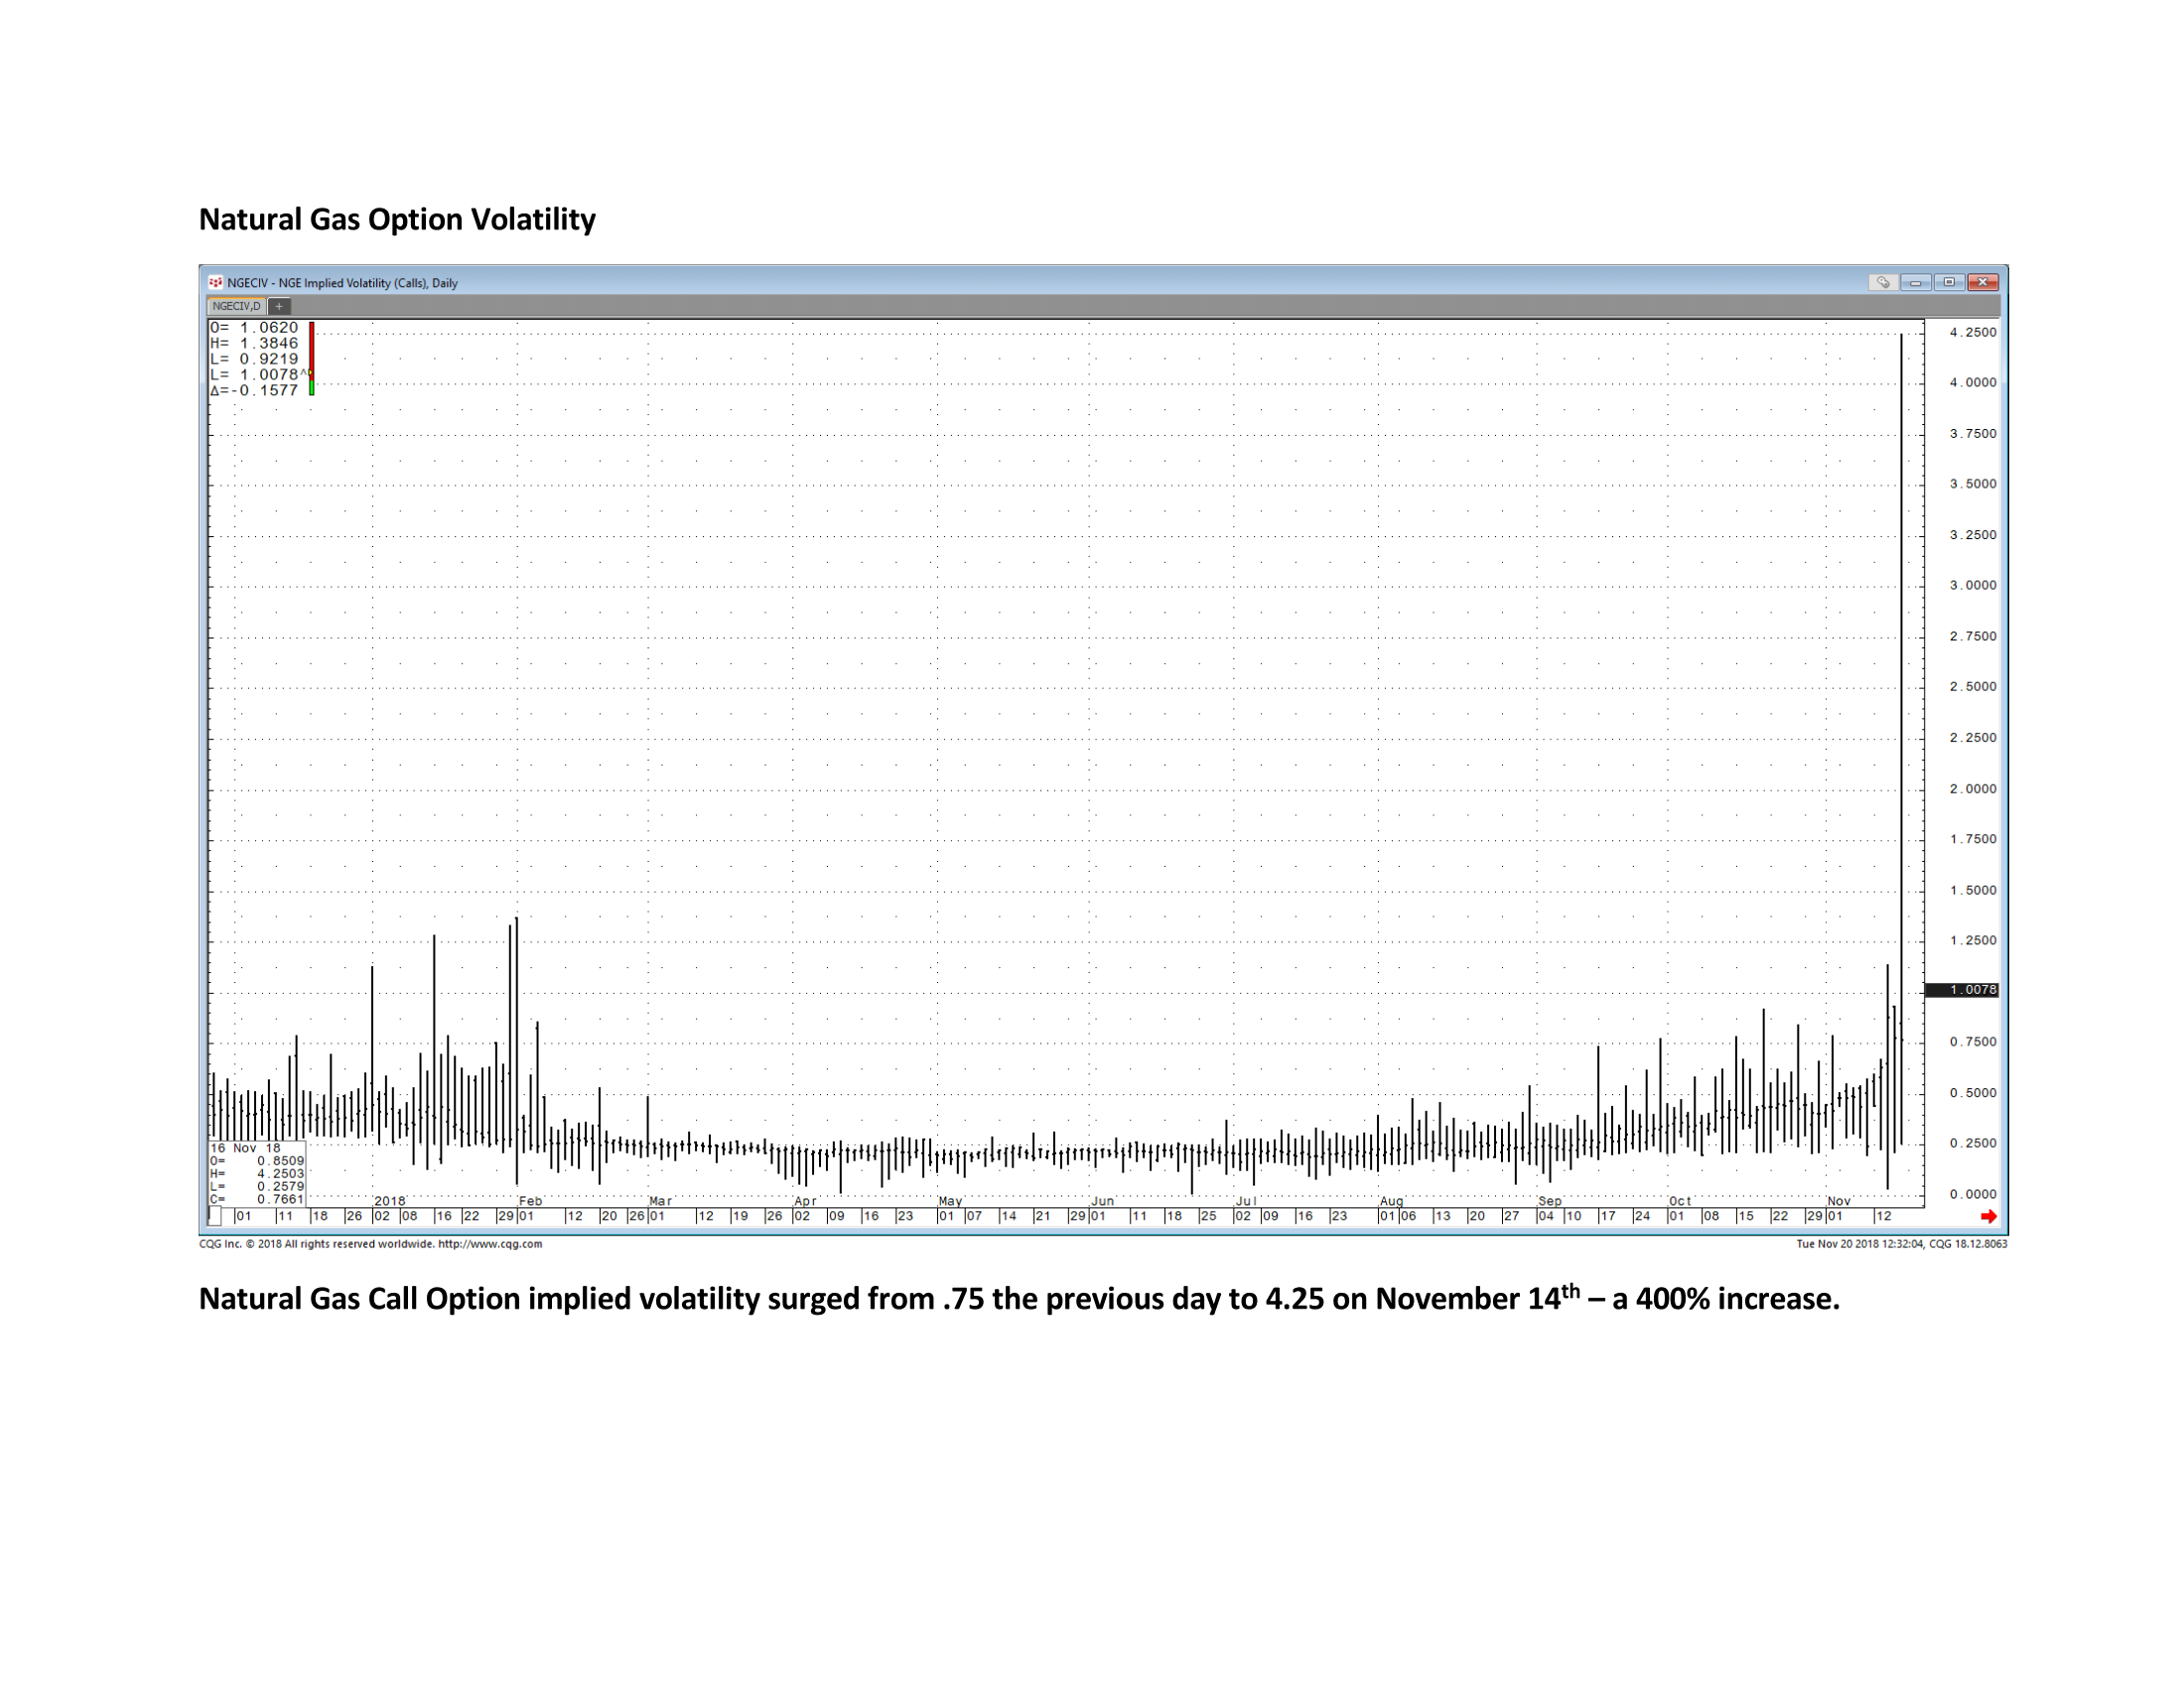This screenshot has height=1688, width=2184.
Task: Click the link chart icon in title bar
Action: 1883,282
